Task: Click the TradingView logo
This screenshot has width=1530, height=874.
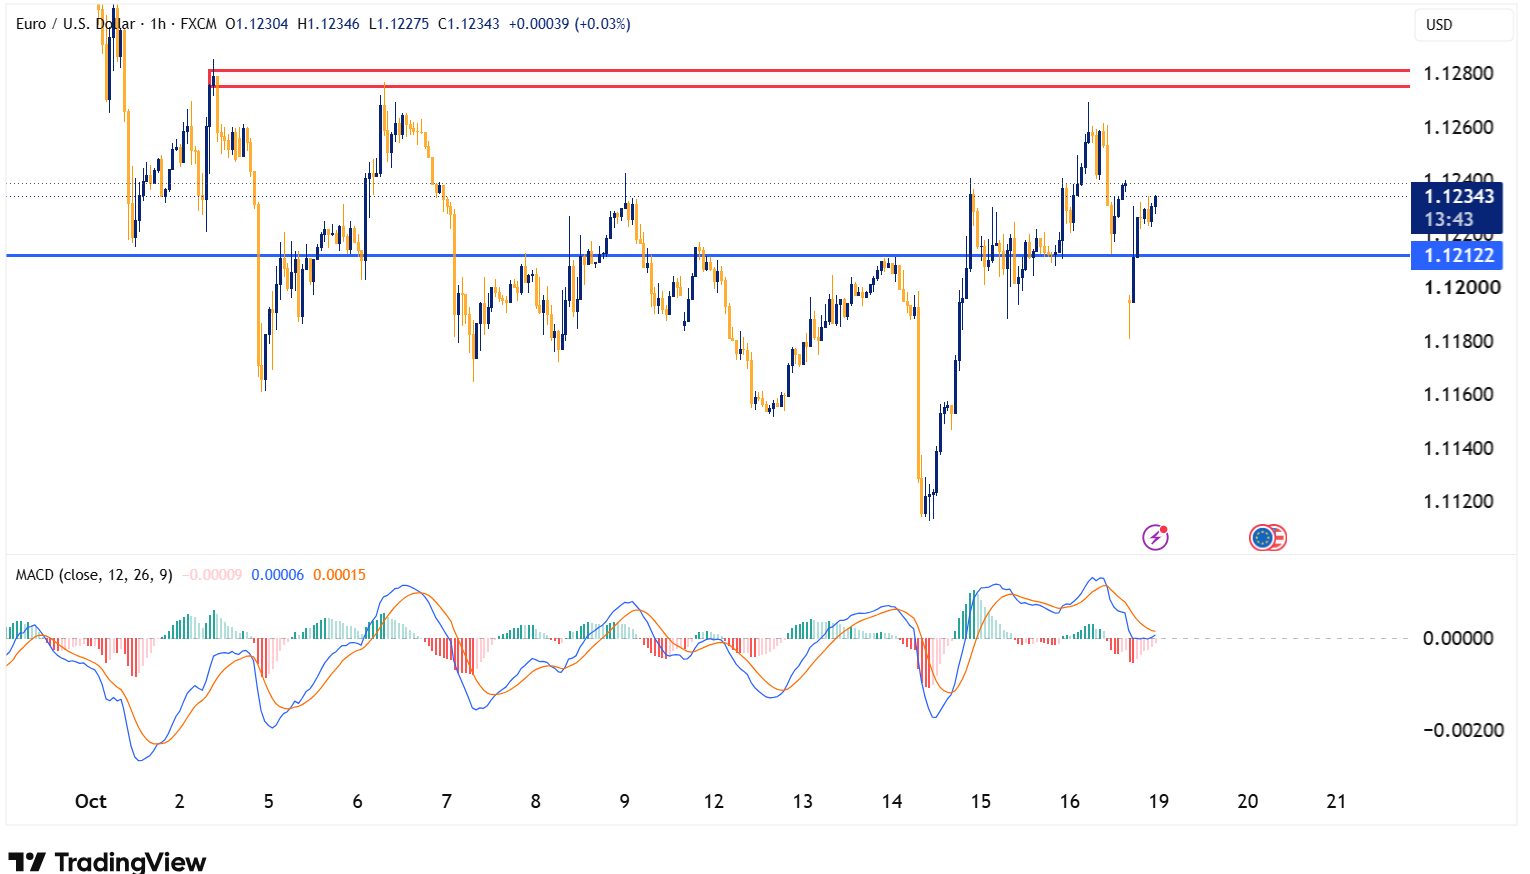Action: point(107,861)
